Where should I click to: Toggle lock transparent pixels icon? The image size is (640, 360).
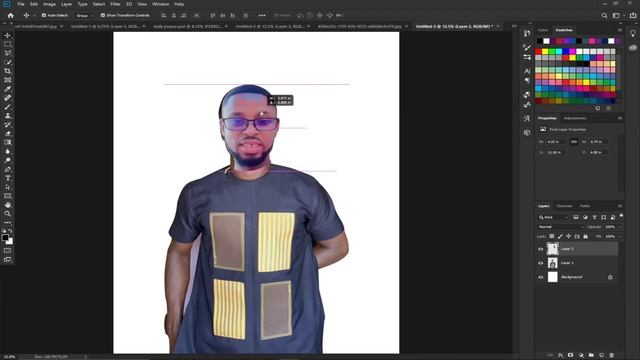(x=552, y=236)
